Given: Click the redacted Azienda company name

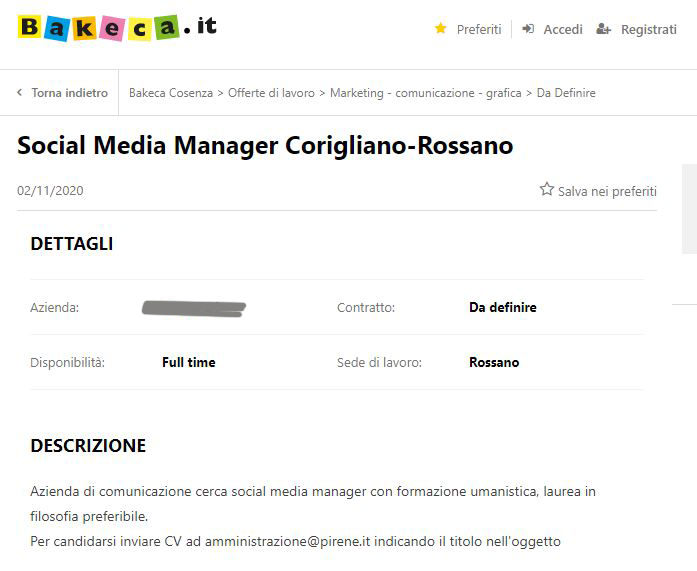Looking at the screenshot, I should click(x=194, y=308).
